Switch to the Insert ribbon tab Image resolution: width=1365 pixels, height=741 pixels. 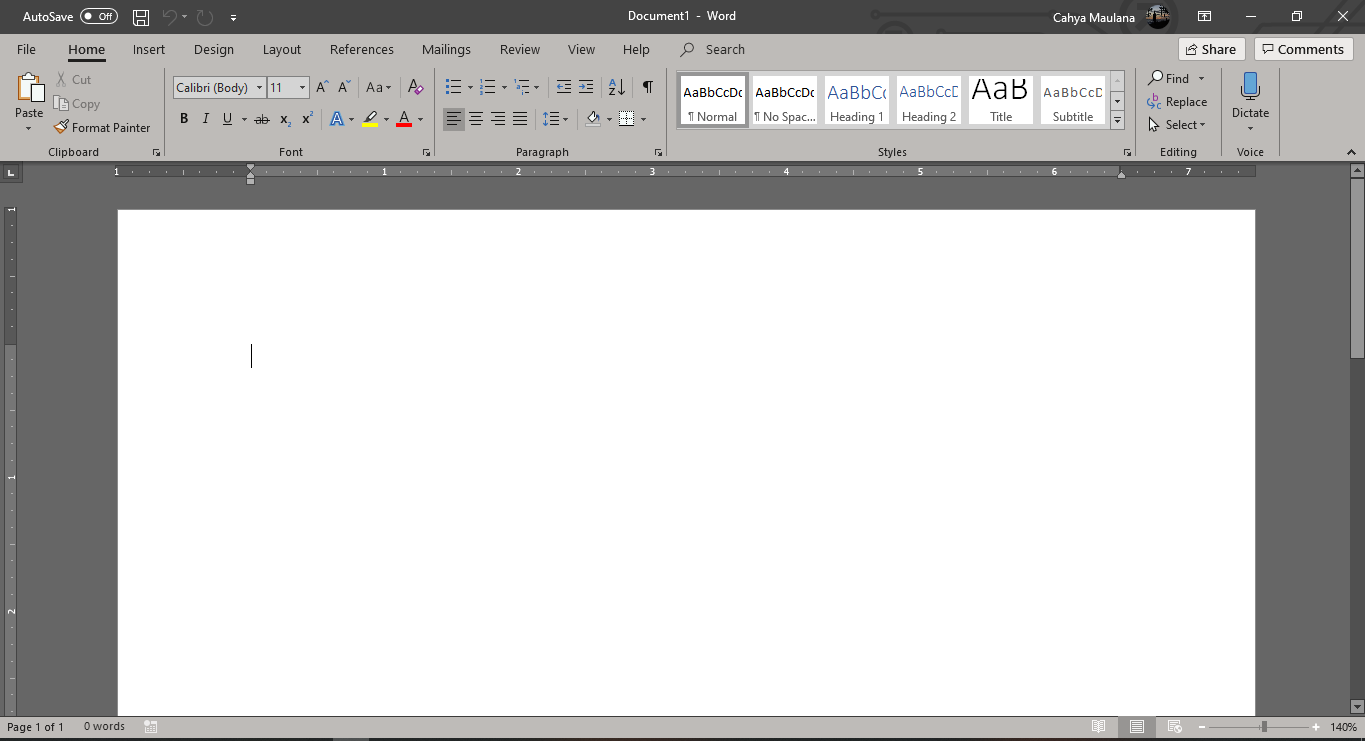pos(148,49)
